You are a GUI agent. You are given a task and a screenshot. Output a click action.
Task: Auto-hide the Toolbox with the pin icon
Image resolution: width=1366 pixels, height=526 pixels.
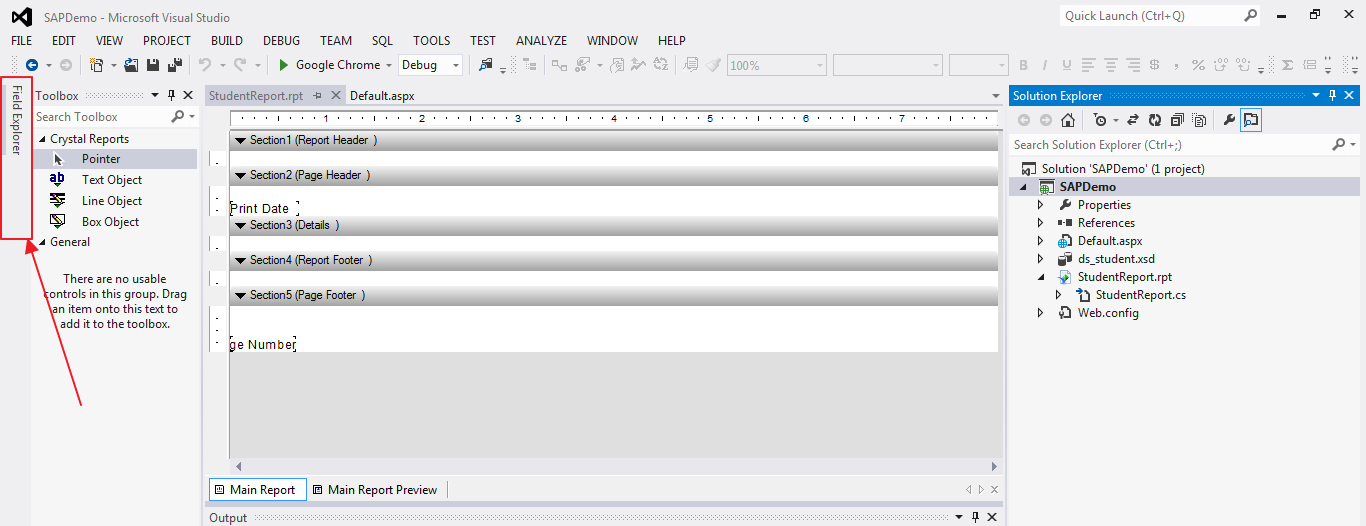tap(171, 96)
